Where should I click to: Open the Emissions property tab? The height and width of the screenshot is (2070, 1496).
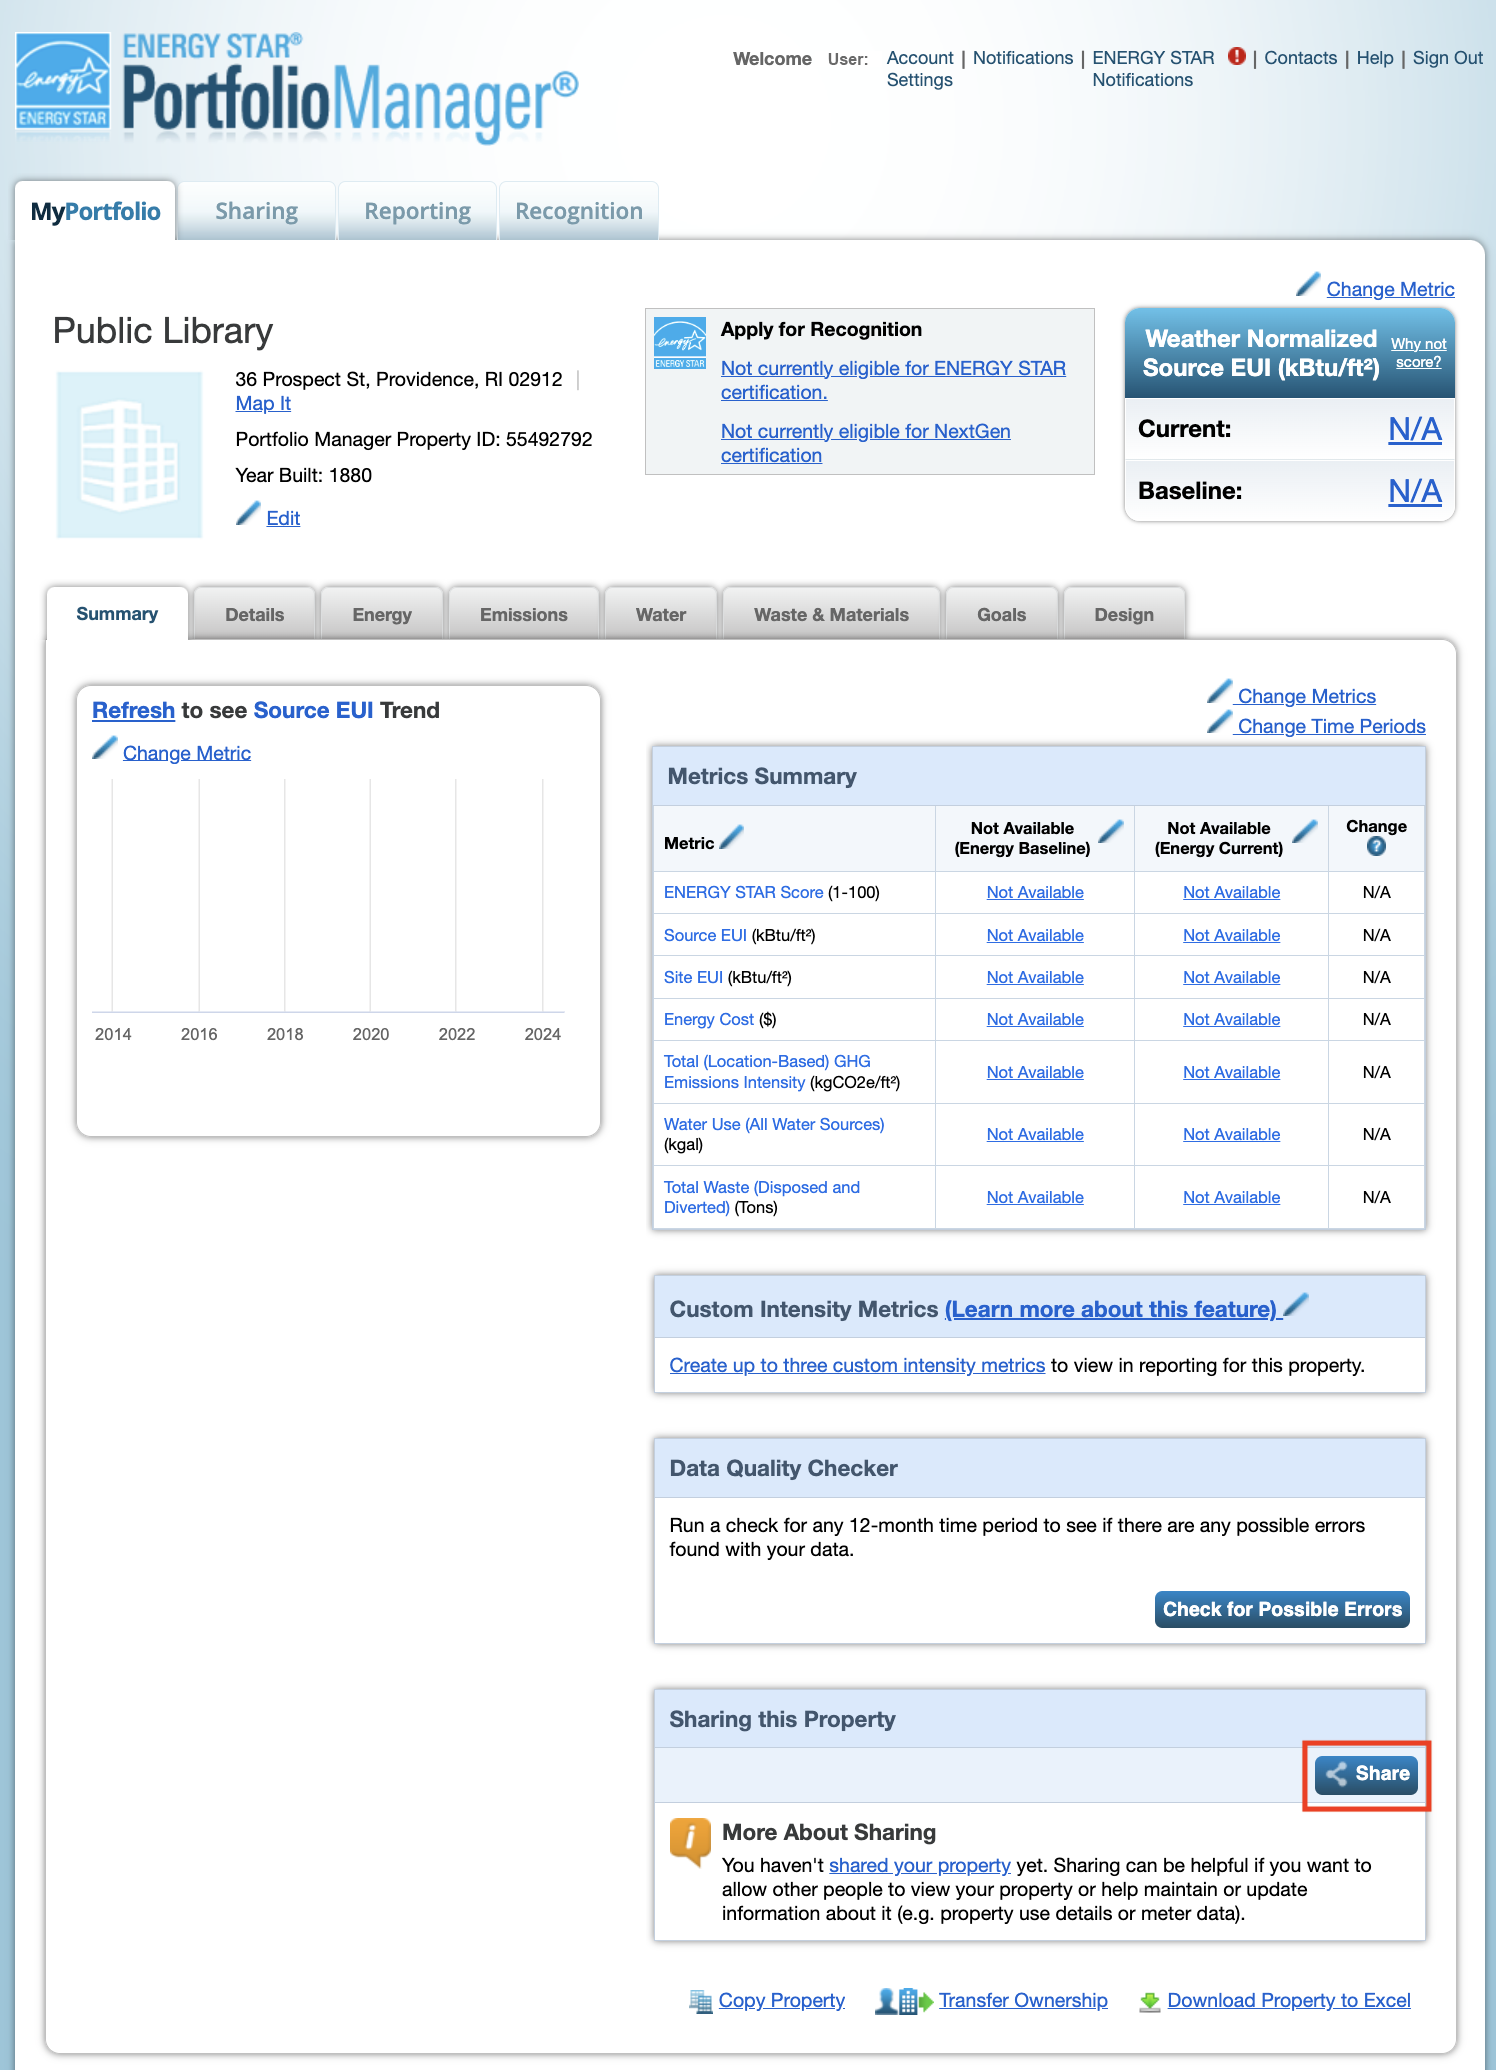[523, 615]
